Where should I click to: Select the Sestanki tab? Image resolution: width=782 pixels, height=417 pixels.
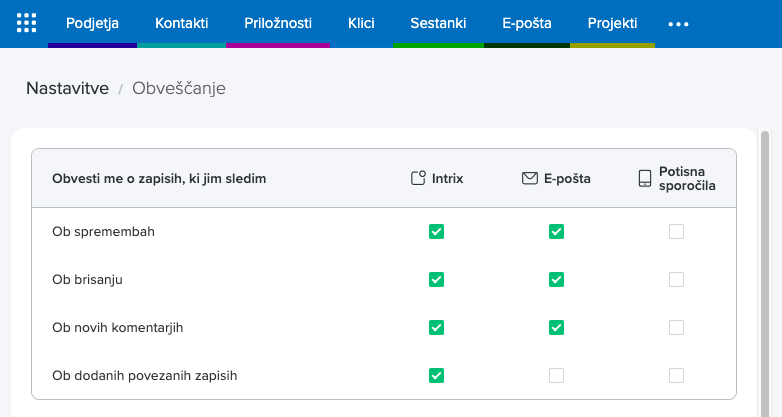(438, 23)
